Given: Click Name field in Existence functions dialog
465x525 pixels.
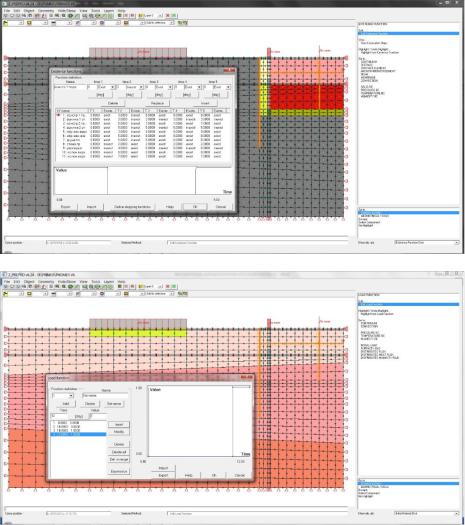Looking at the screenshot, I should point(70,87).
